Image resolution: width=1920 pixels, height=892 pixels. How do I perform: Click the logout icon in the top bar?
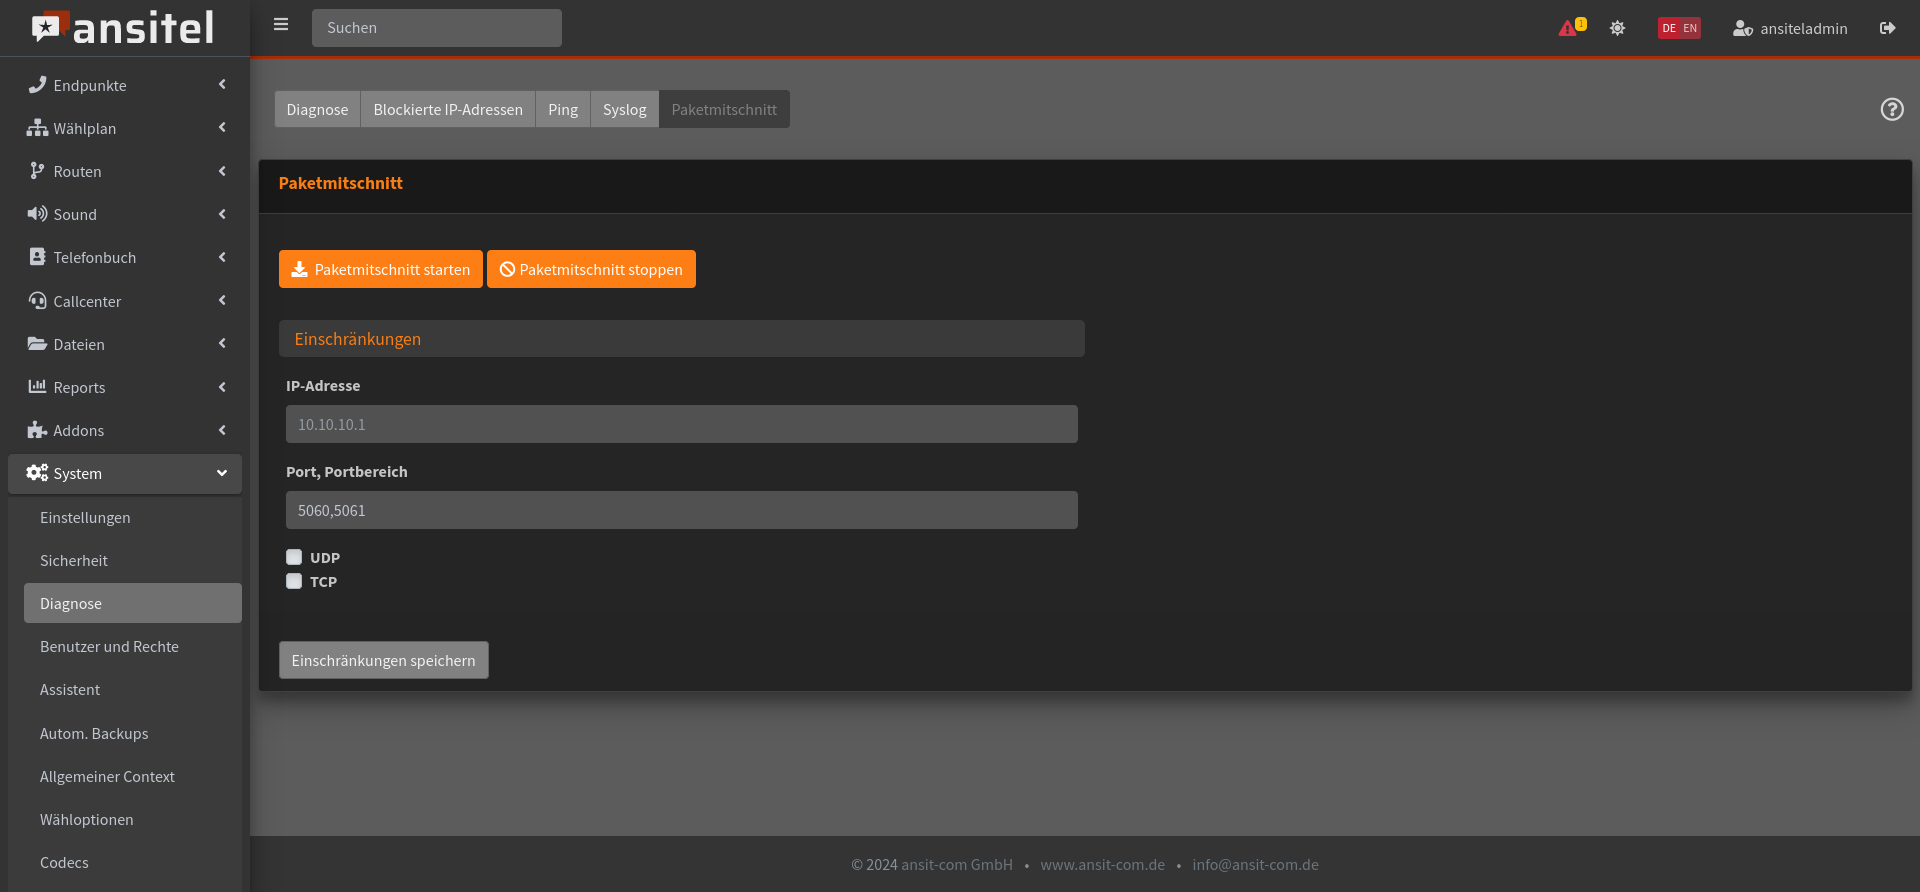click(1887, 28)
